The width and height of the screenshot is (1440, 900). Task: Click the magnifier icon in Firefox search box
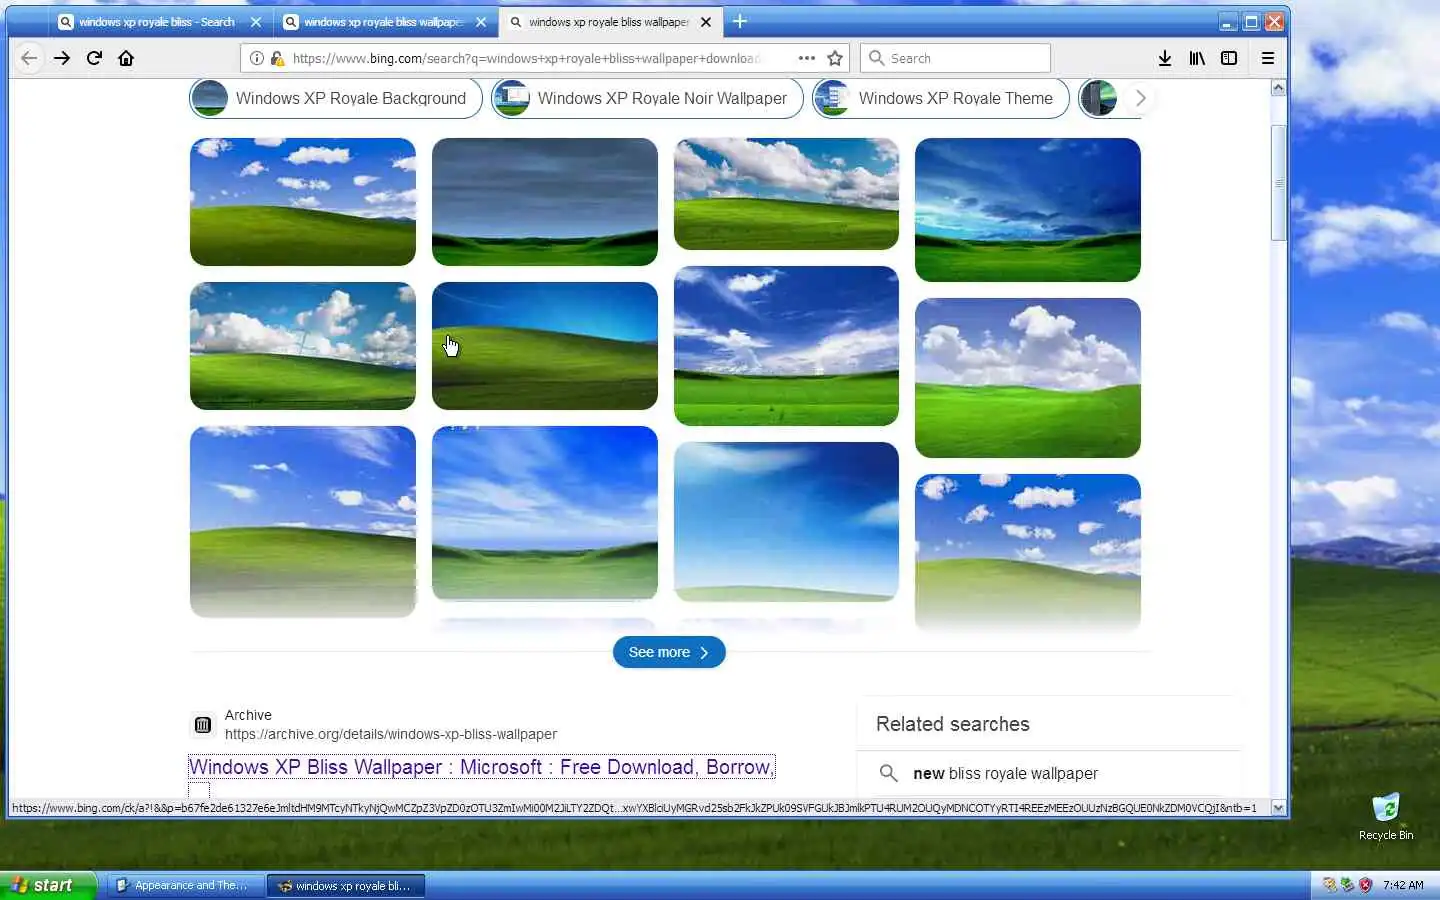[876, 58]
